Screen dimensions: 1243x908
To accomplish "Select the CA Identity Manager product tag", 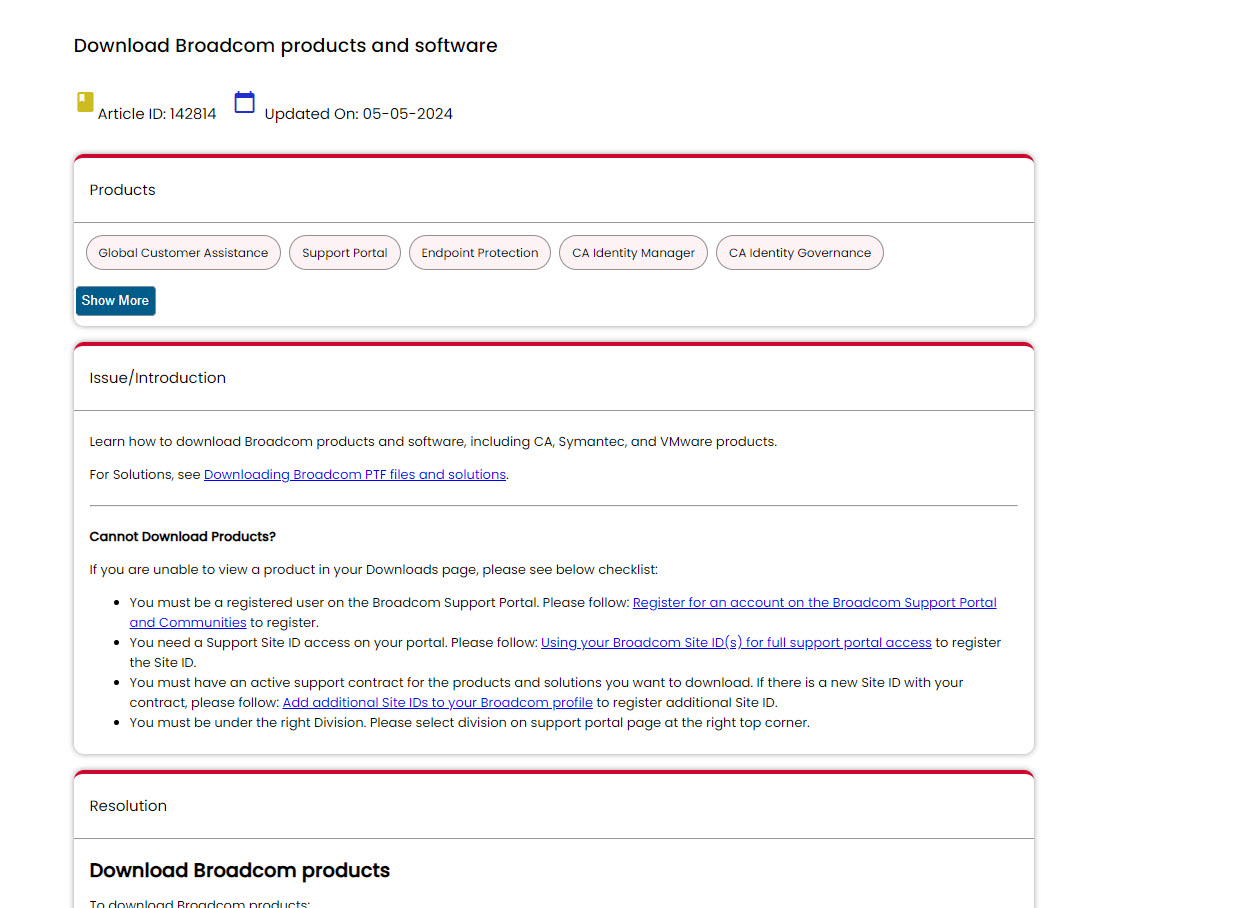I will tap(634, 253).
